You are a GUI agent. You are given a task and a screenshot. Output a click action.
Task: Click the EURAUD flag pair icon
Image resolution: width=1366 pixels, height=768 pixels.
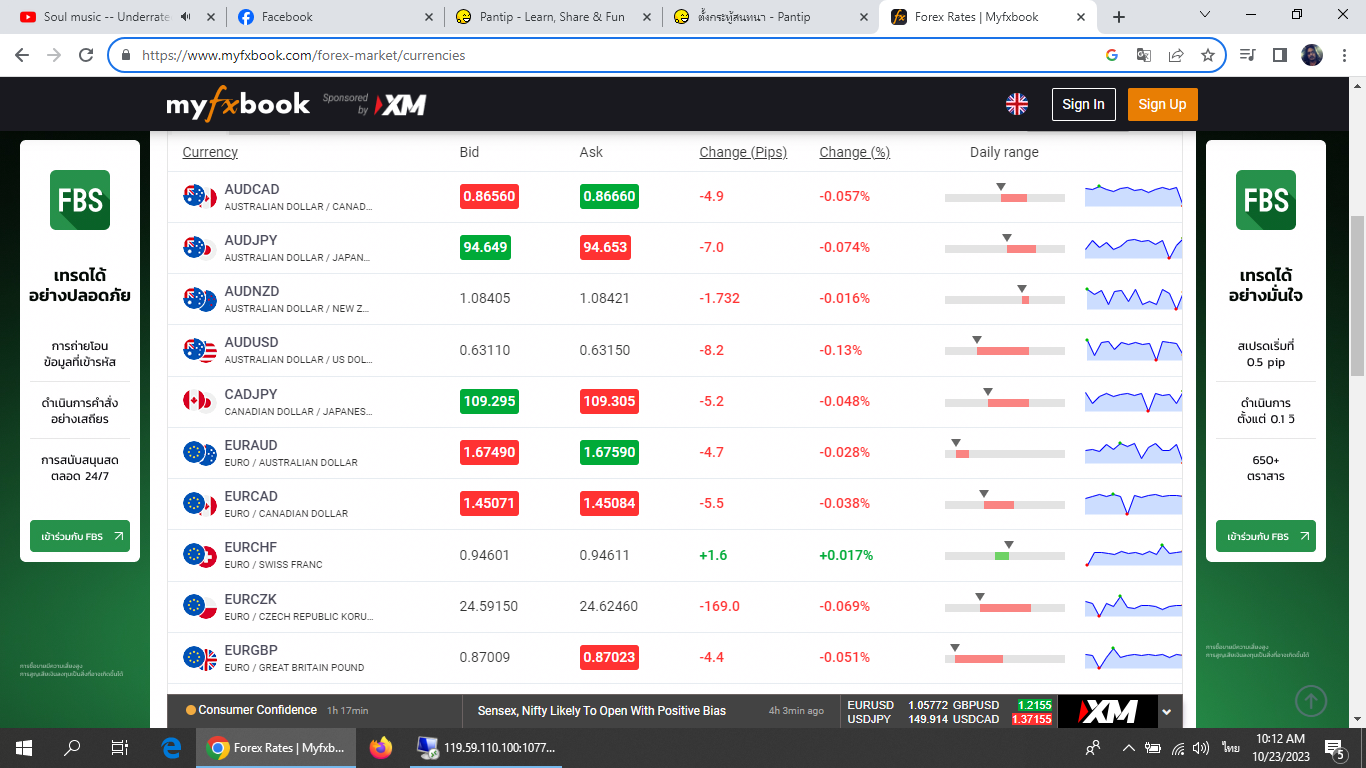(200, 452)
